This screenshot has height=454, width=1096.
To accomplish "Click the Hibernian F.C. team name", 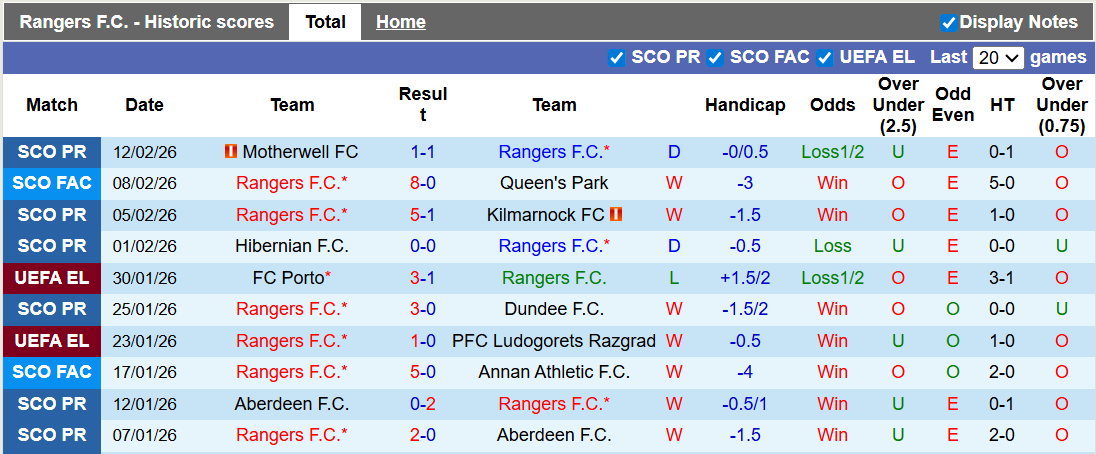I will (x=292, y=246).
